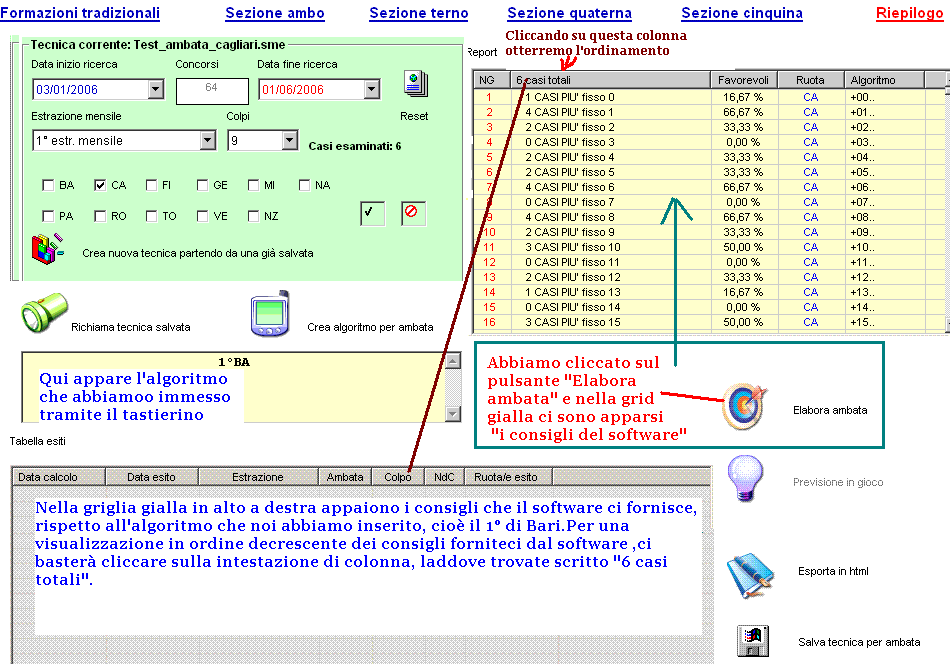Click the NG column header

[491, 80]
